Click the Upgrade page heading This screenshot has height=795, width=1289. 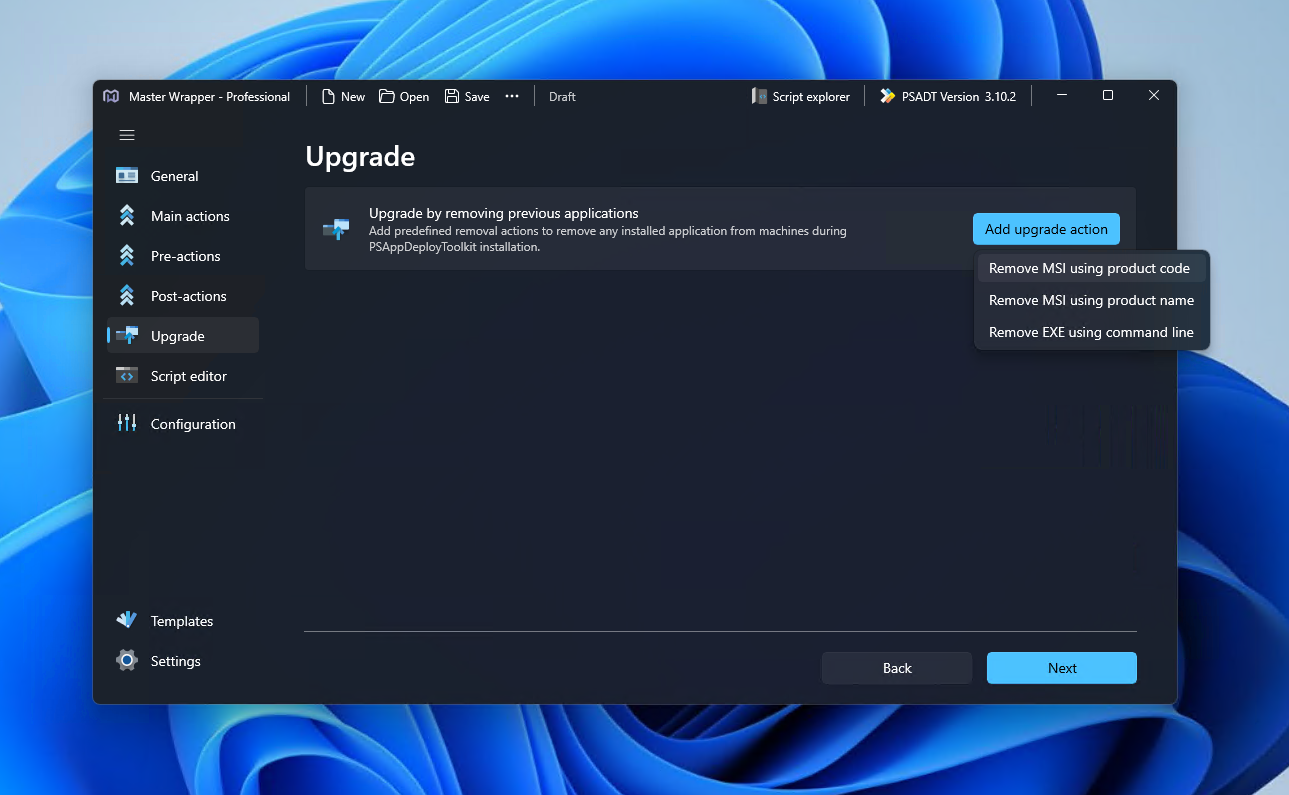pos(360,156)
